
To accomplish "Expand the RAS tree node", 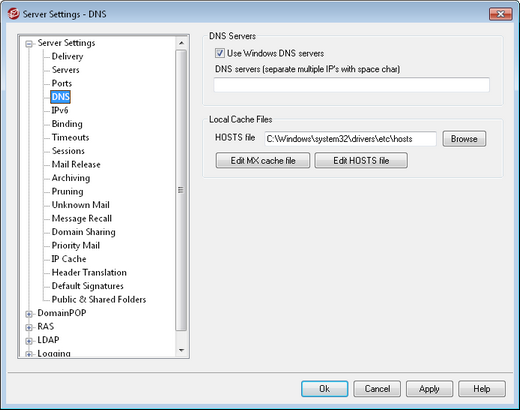I will click(x=29, y=327).
